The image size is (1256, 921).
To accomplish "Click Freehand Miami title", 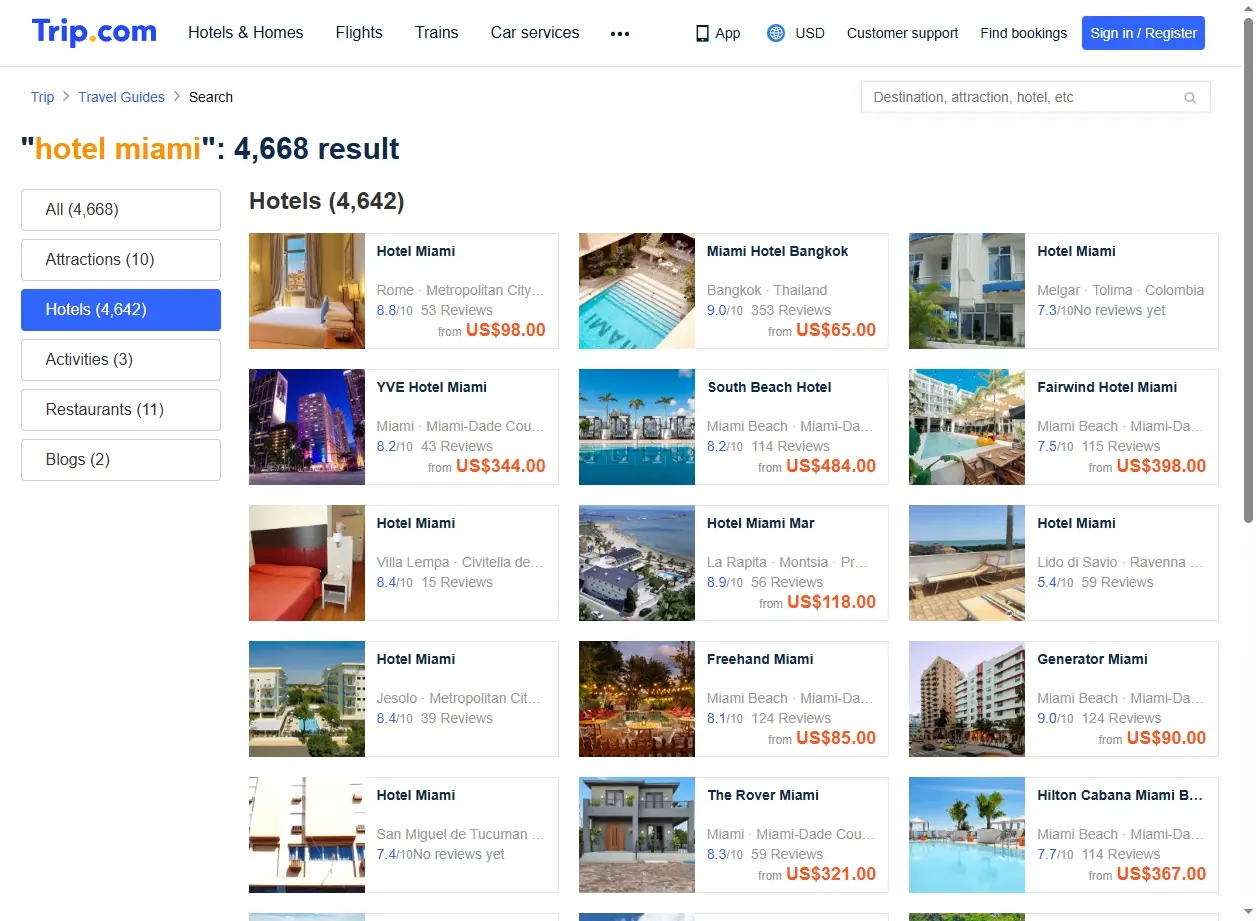I will (x=760, y=659).
